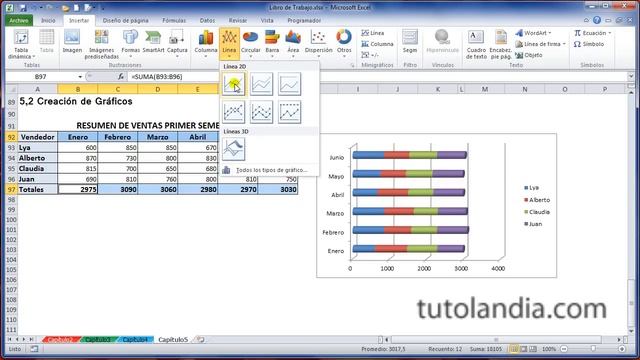Click the Objeto insert button

529,55
